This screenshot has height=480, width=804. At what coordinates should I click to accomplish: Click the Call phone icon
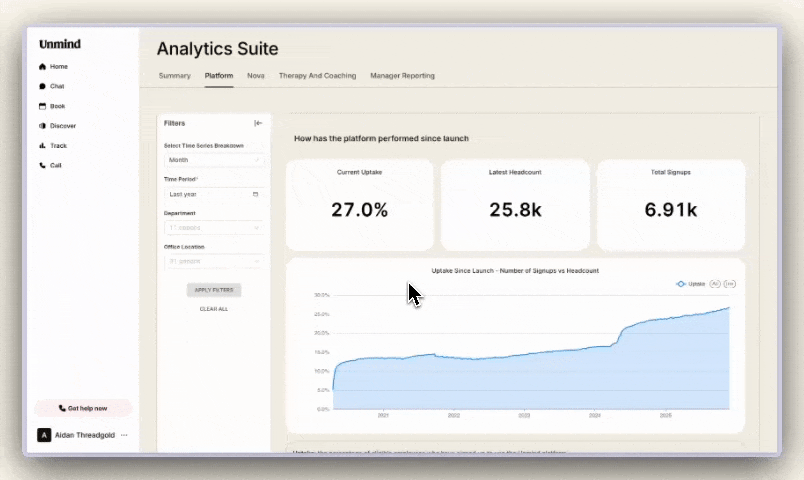[x=42, y=165]
